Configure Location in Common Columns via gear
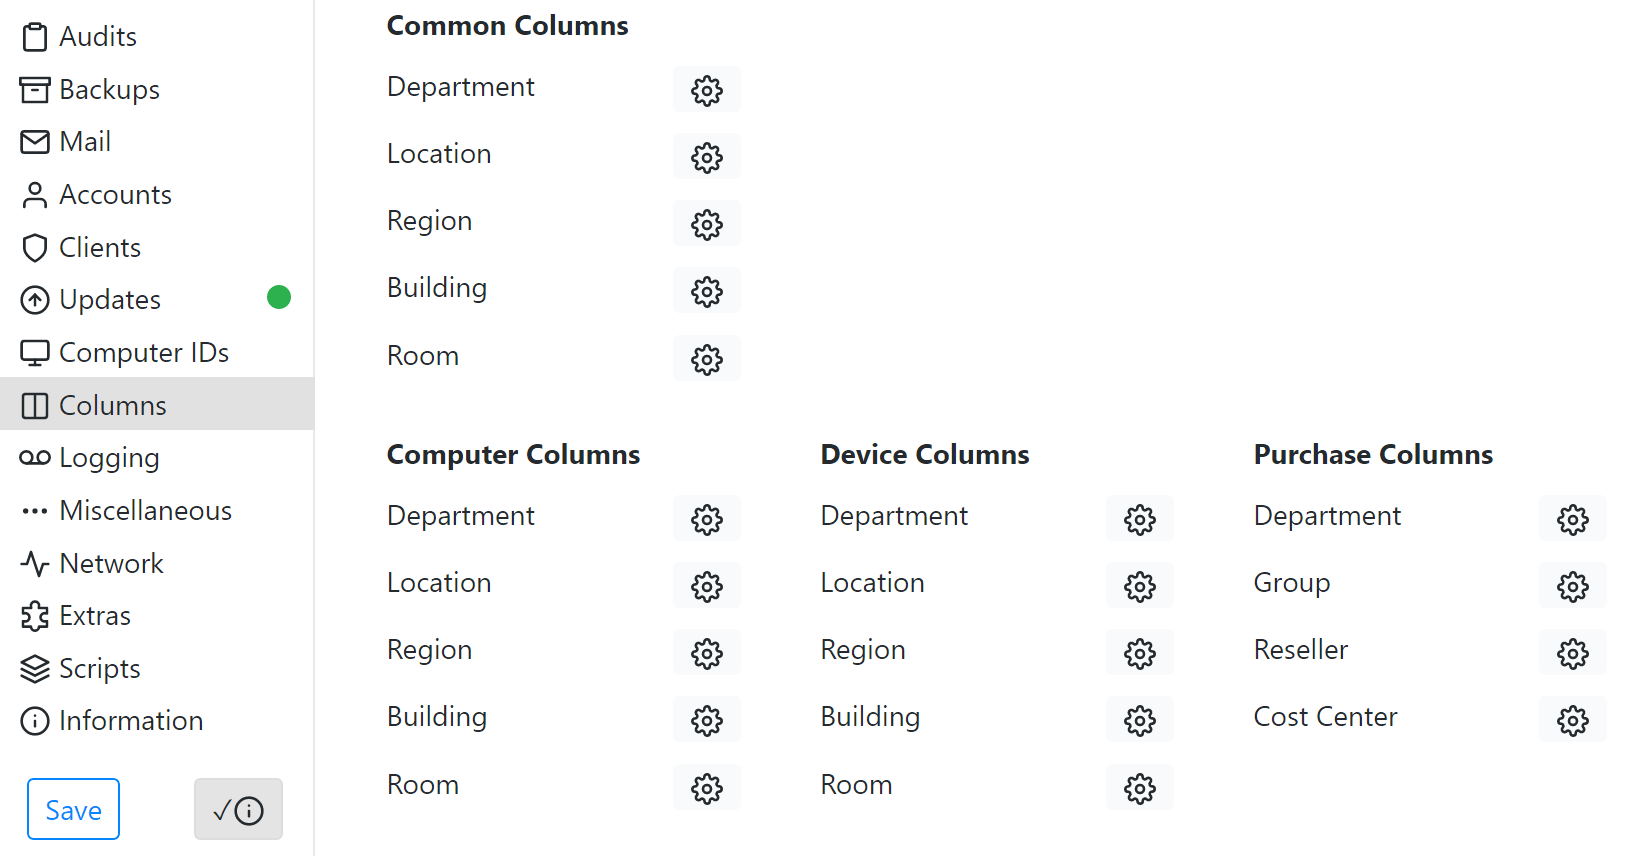 (x=707, y=157)
